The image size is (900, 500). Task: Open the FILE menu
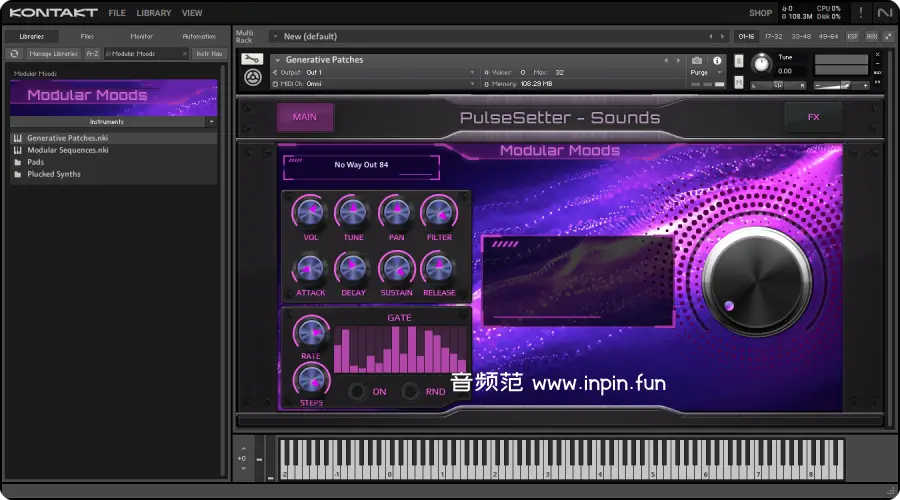coord(117,13)
